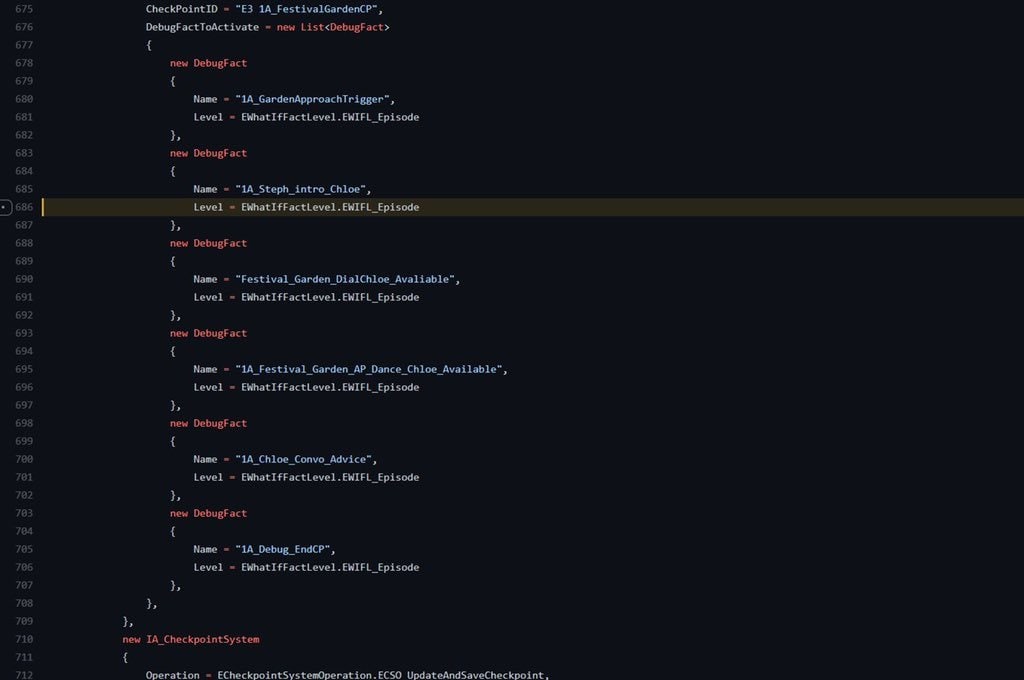Select highlighted line number 686

pos(24,207)
